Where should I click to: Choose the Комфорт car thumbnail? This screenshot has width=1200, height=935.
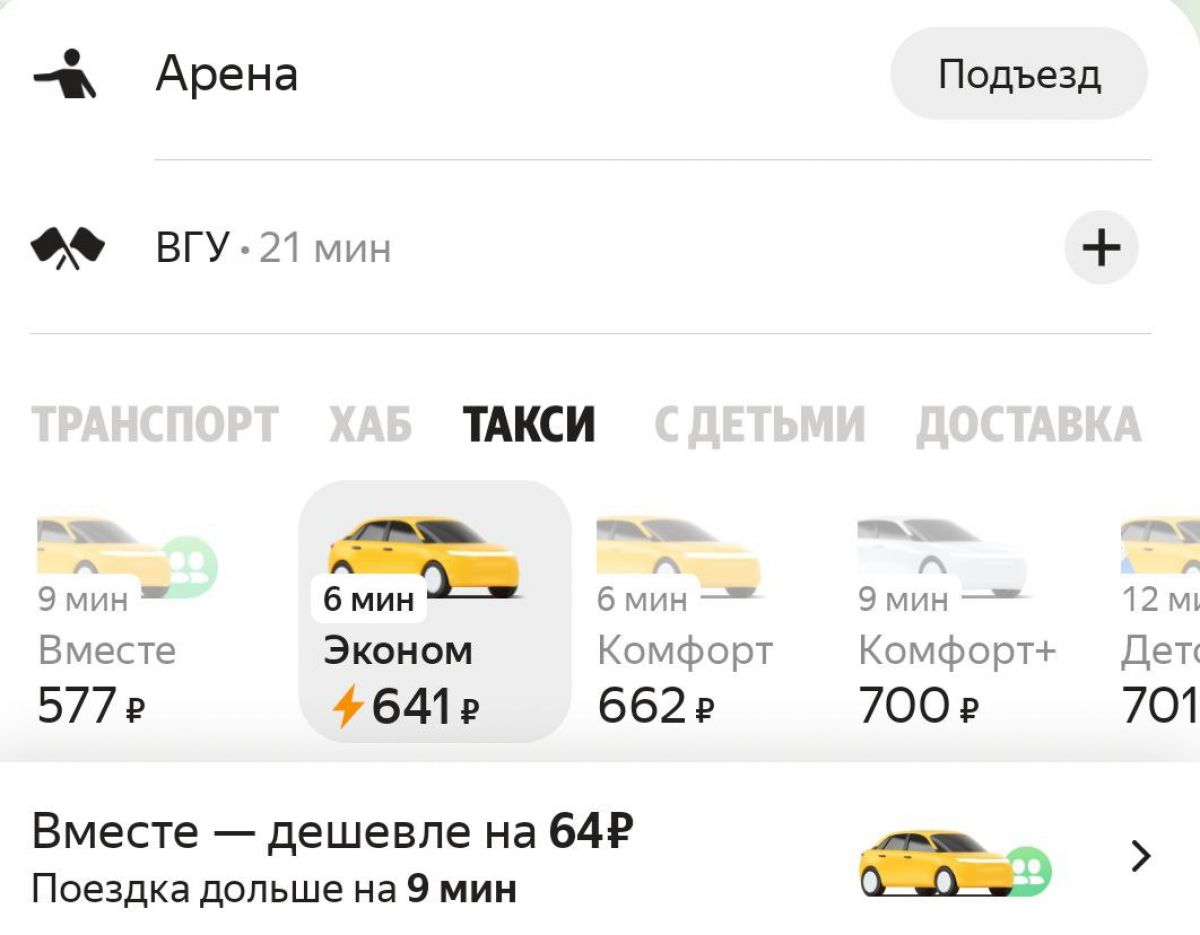pyautogui.click(x=677, y=552)
